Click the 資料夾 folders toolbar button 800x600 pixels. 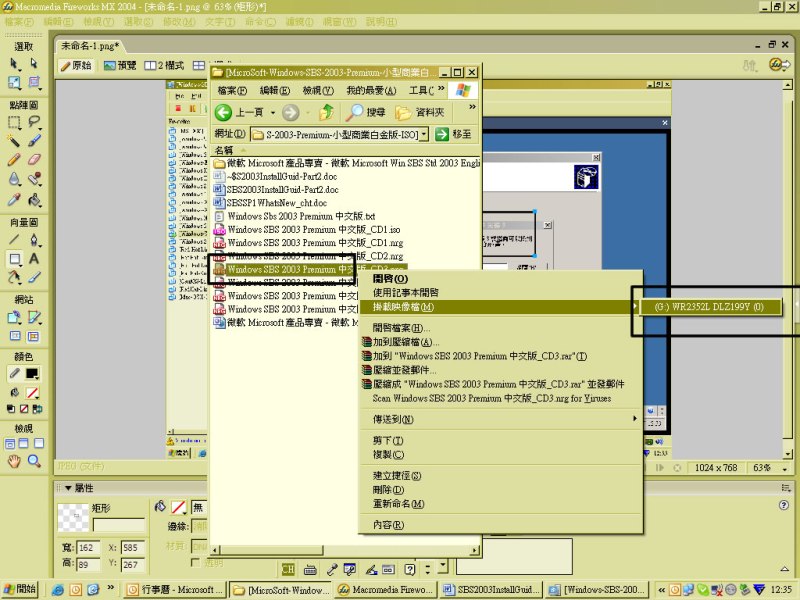[420, 112]
